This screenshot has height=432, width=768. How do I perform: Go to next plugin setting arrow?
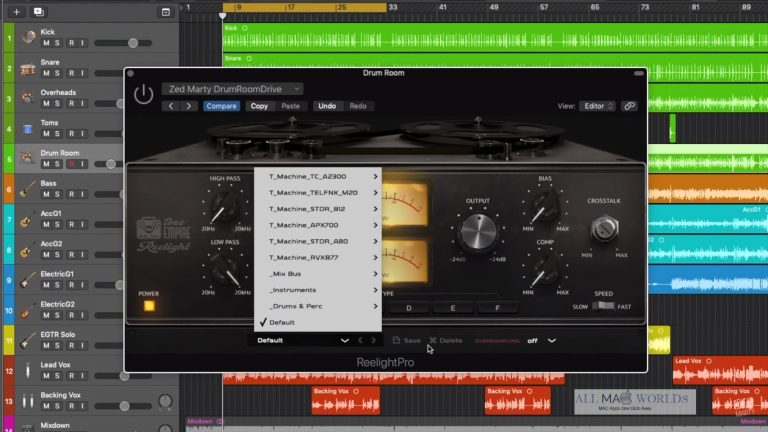click(x=189, y=106)
